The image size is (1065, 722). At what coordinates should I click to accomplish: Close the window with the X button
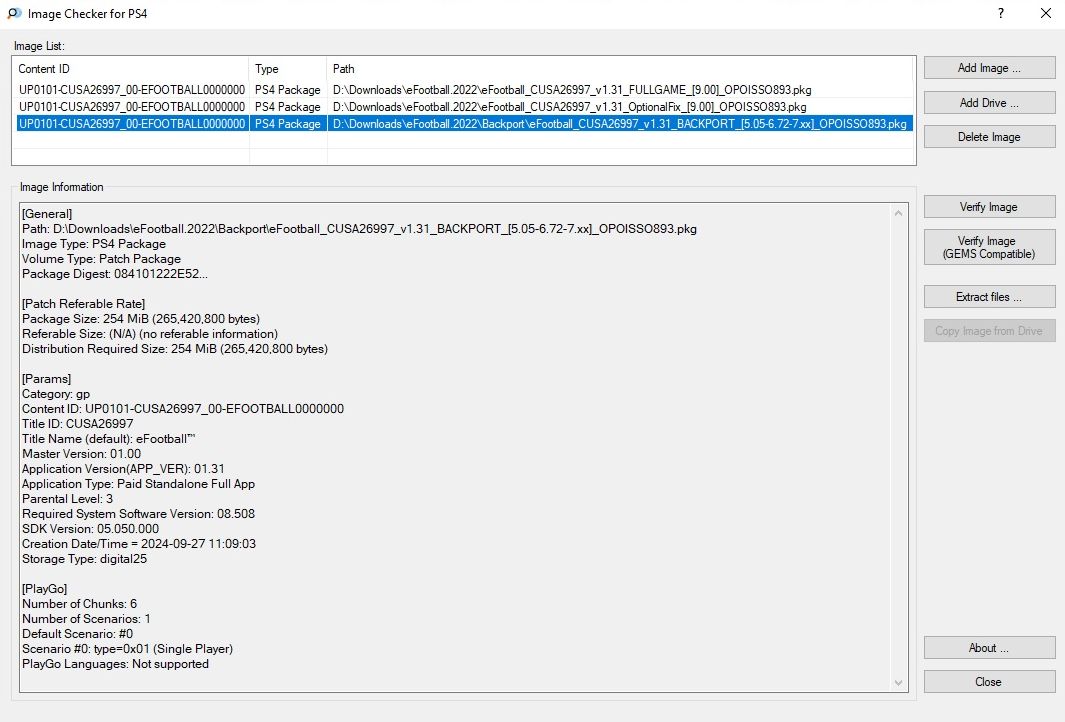click(1045, 14)
